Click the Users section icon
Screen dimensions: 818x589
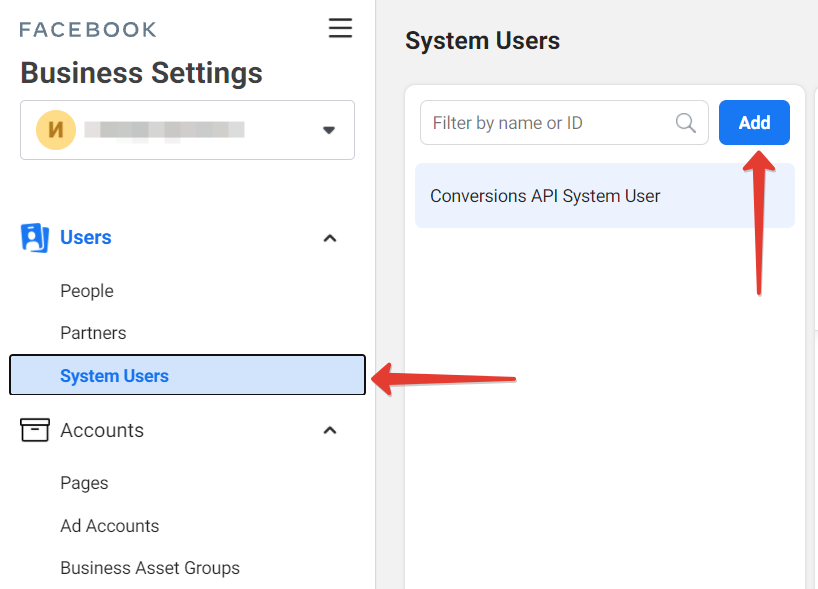coord(35,238)
